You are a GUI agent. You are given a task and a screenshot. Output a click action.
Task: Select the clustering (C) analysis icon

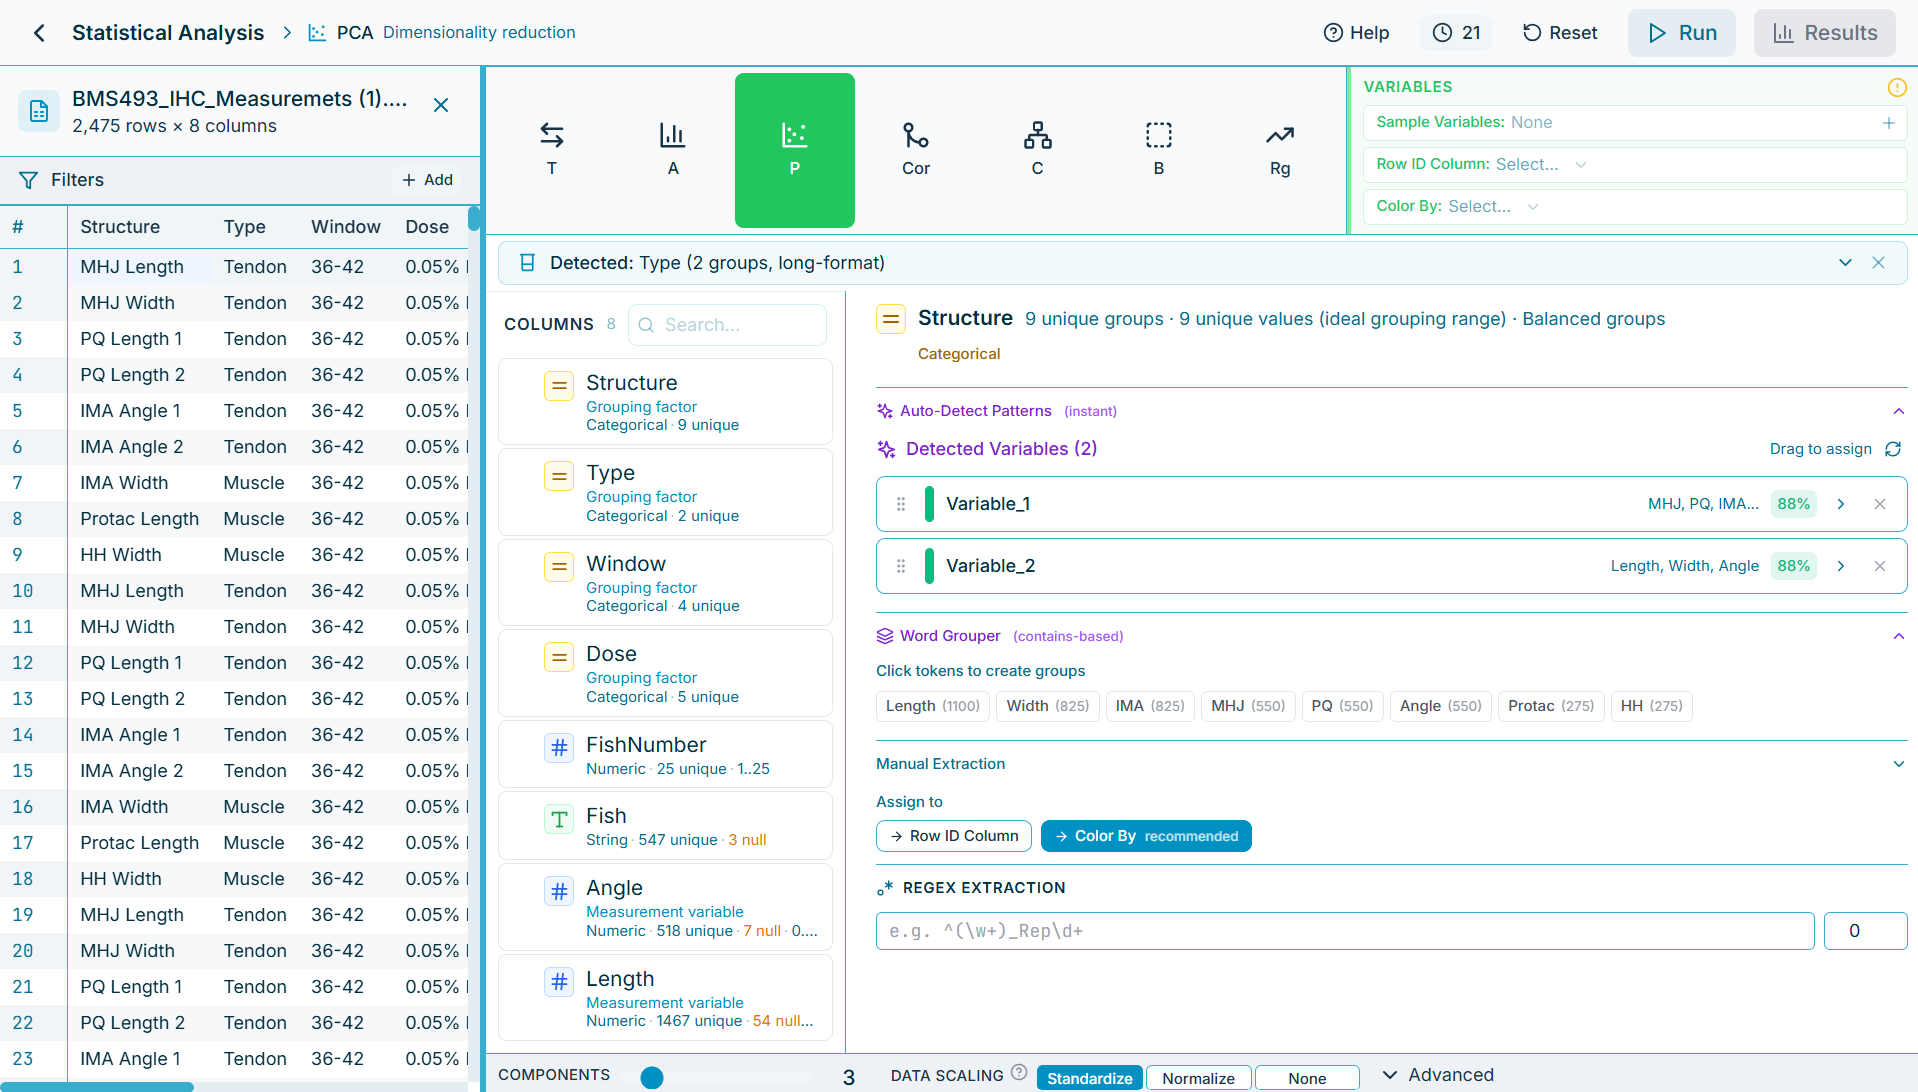coord(1036,148)
